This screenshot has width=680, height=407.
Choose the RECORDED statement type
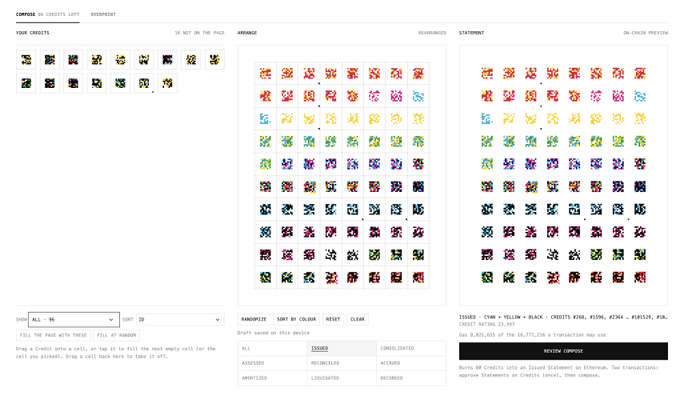coord(411,378)
